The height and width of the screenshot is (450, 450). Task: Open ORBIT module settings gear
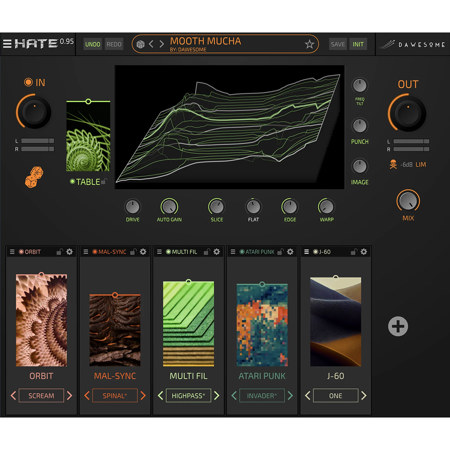tap(69, 252)
